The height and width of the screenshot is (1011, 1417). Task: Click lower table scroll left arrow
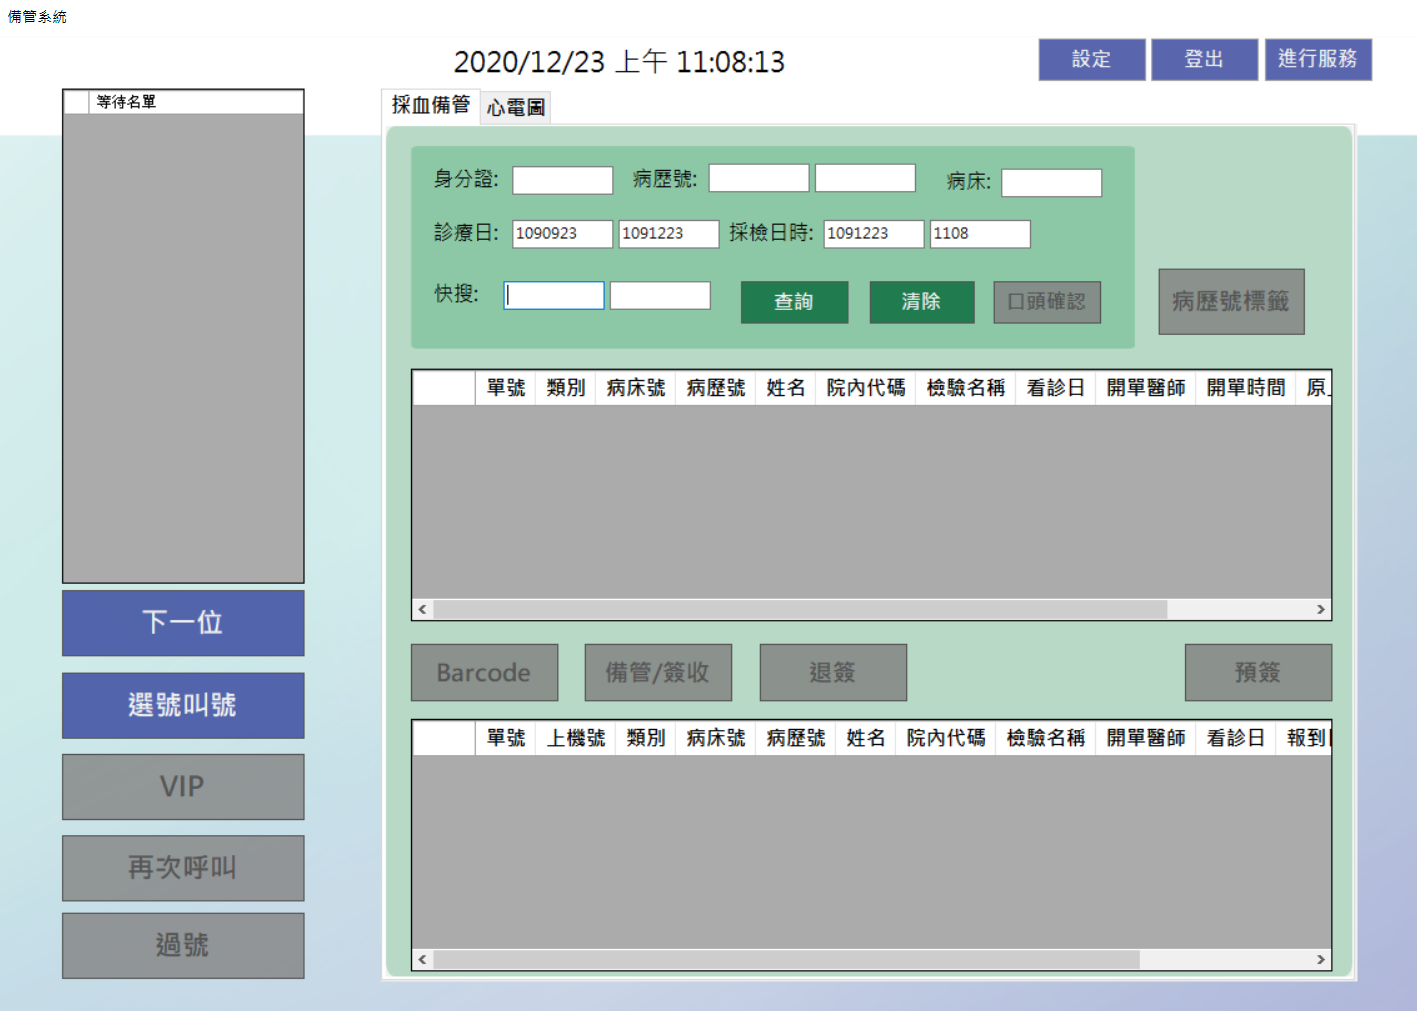click(423, 959)
